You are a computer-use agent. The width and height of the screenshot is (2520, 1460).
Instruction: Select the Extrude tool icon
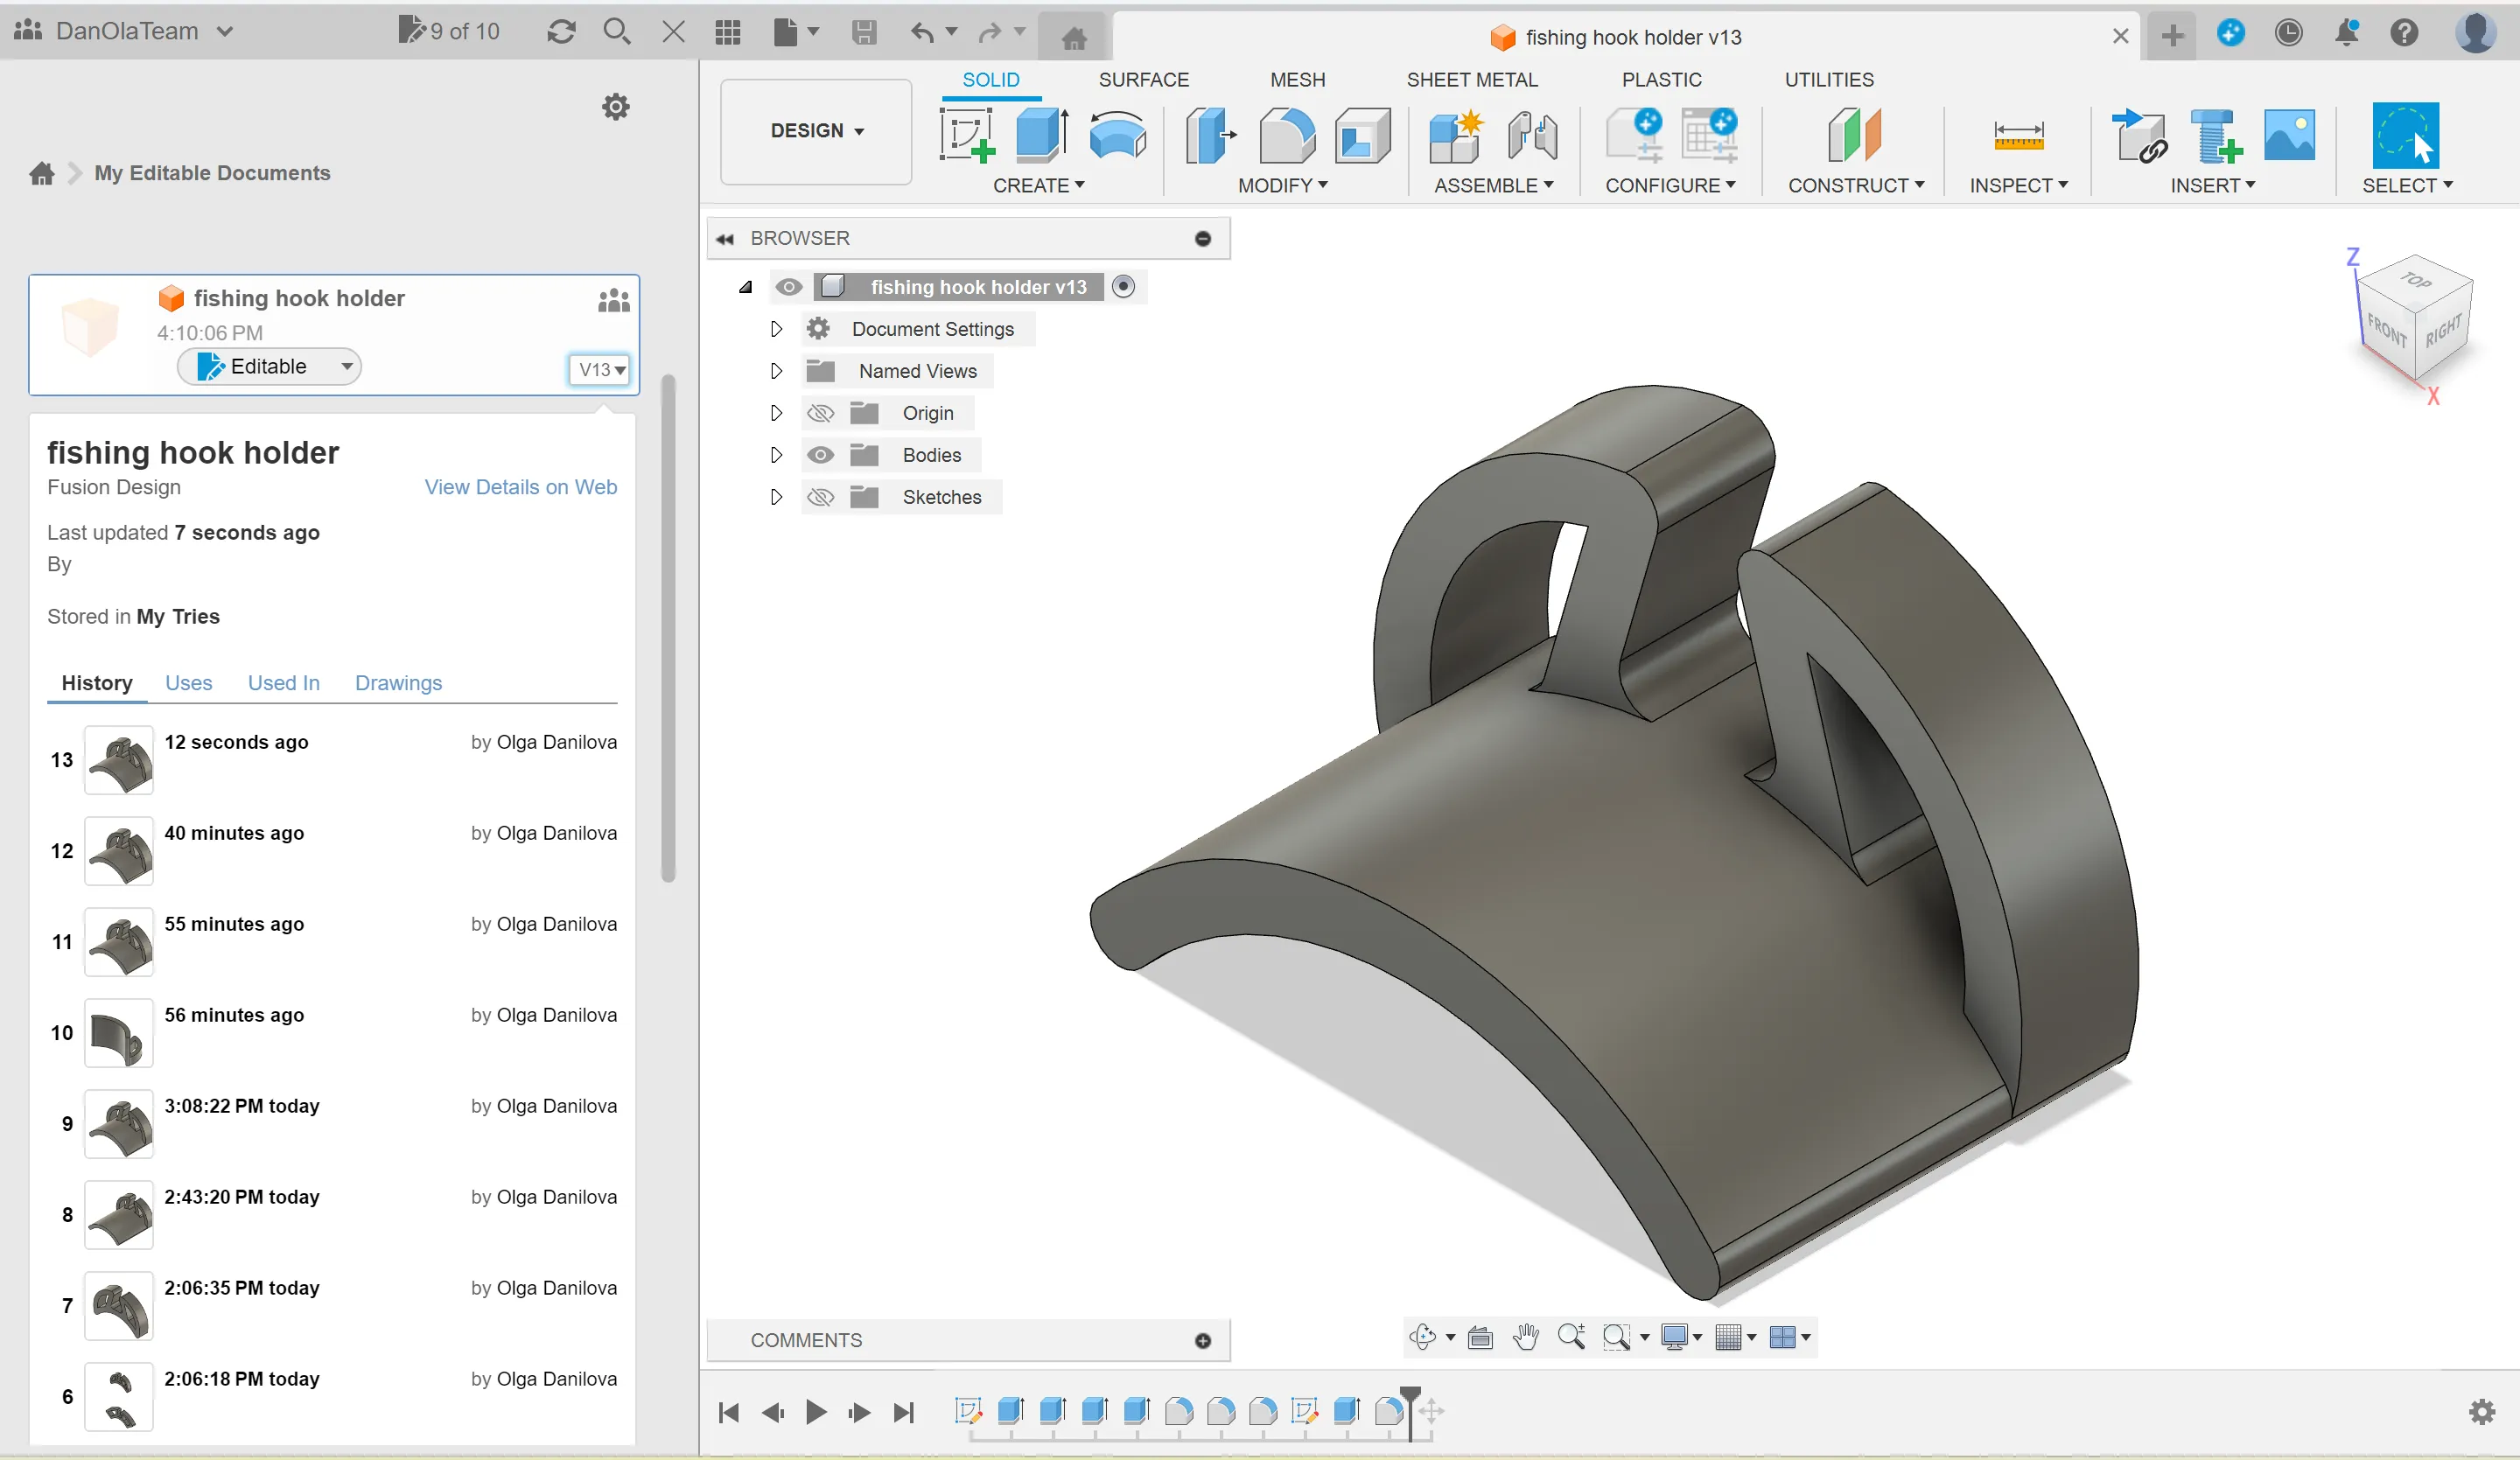point(1041,135)
